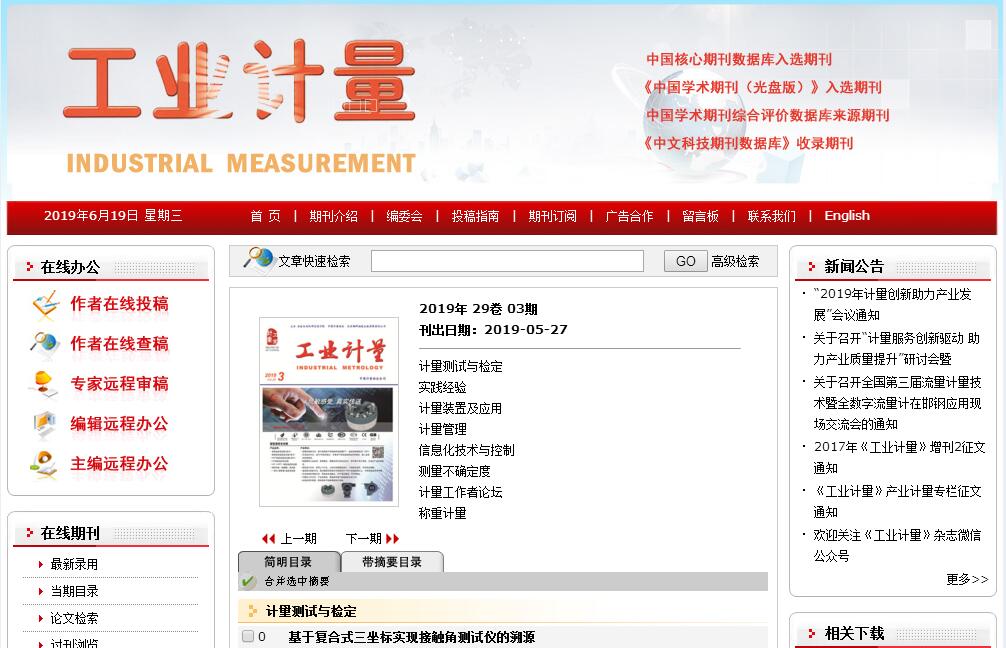The height and width of the screenshot is (648, 1006).
Task: Open 高级检索 advanced search link
Action: [x=735, y=261]
